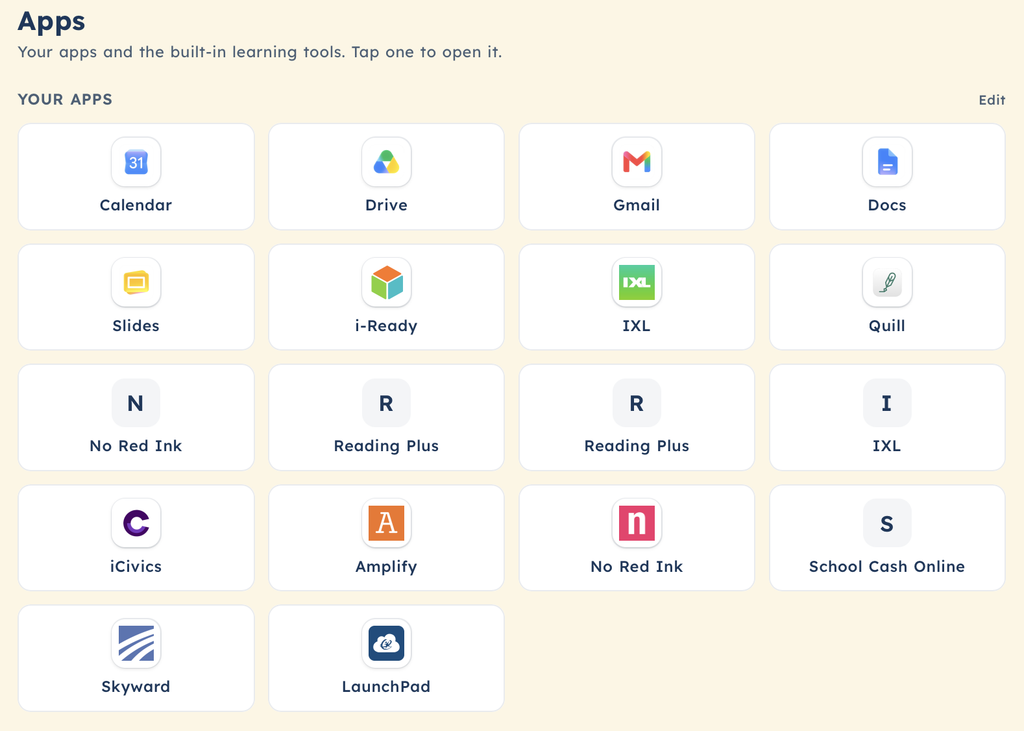Select the green IXL logo icon
Image resolution: width=1024 pixels, height=731 pixels.
point(637,282)
